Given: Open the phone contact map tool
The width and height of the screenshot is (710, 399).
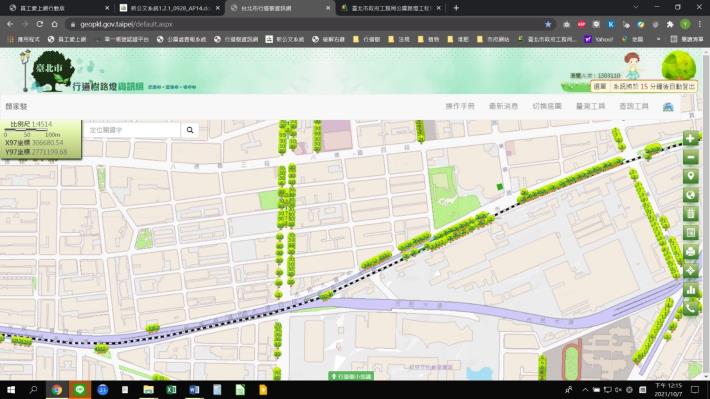Looking at the screenshot, I should click(690, 308).
